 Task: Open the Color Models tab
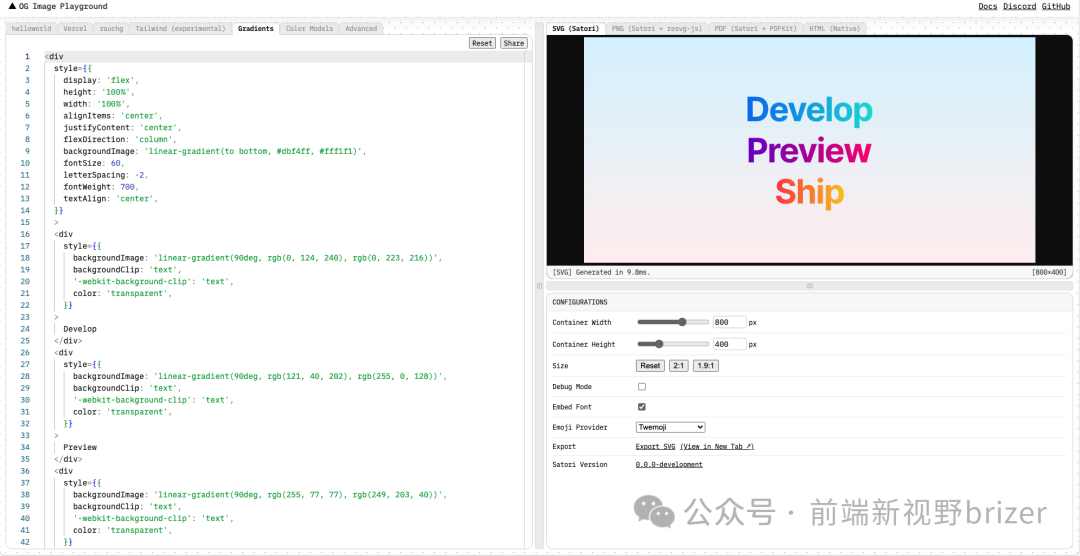(309, 28)
